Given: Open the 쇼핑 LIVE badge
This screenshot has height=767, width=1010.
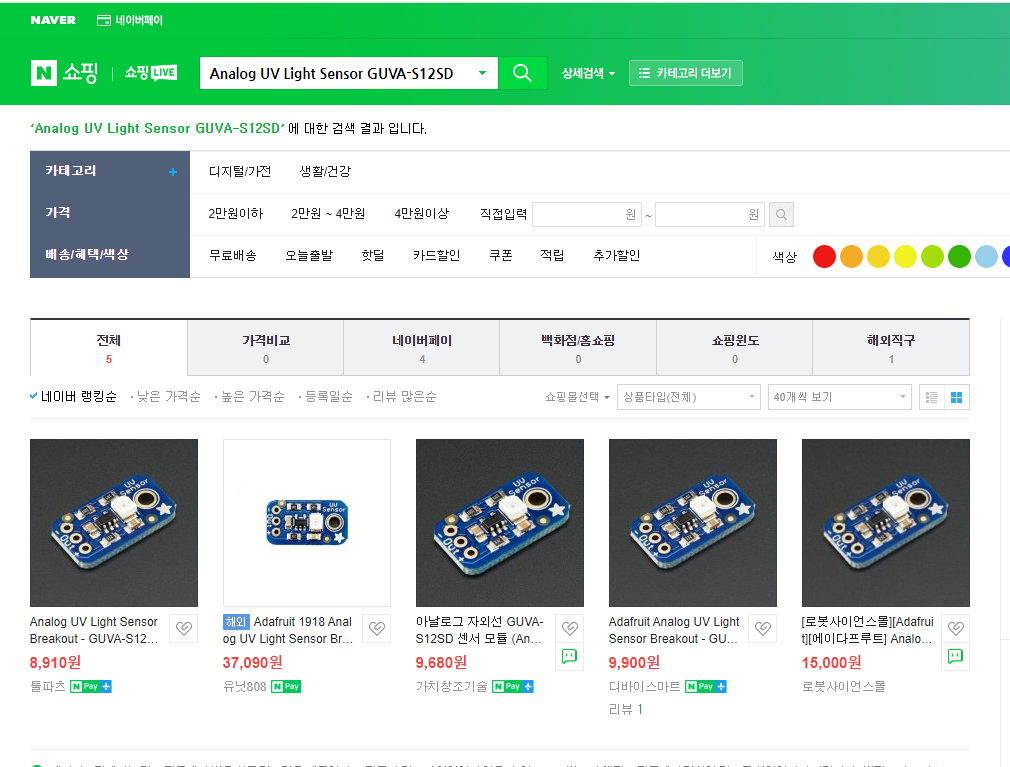Looking at the screenshot, I should [x=151, y=73].
